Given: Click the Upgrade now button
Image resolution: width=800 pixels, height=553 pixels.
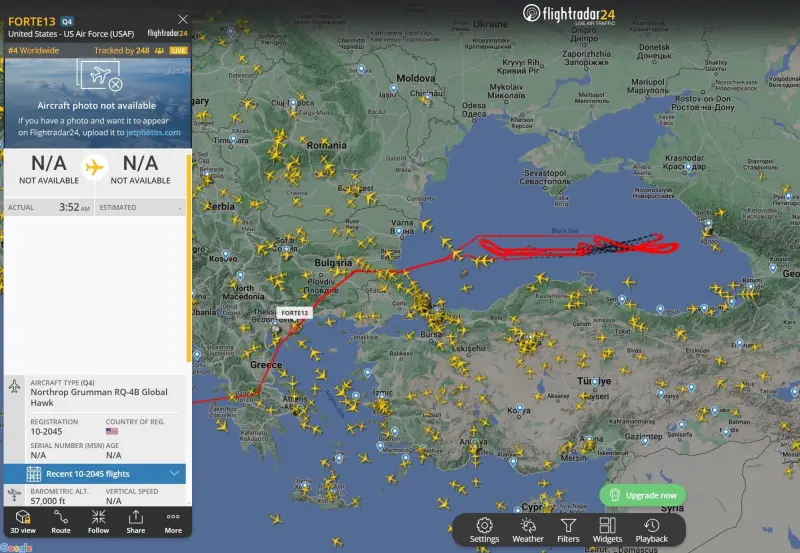Looking at the screenshot, I should tap(642, 495).
